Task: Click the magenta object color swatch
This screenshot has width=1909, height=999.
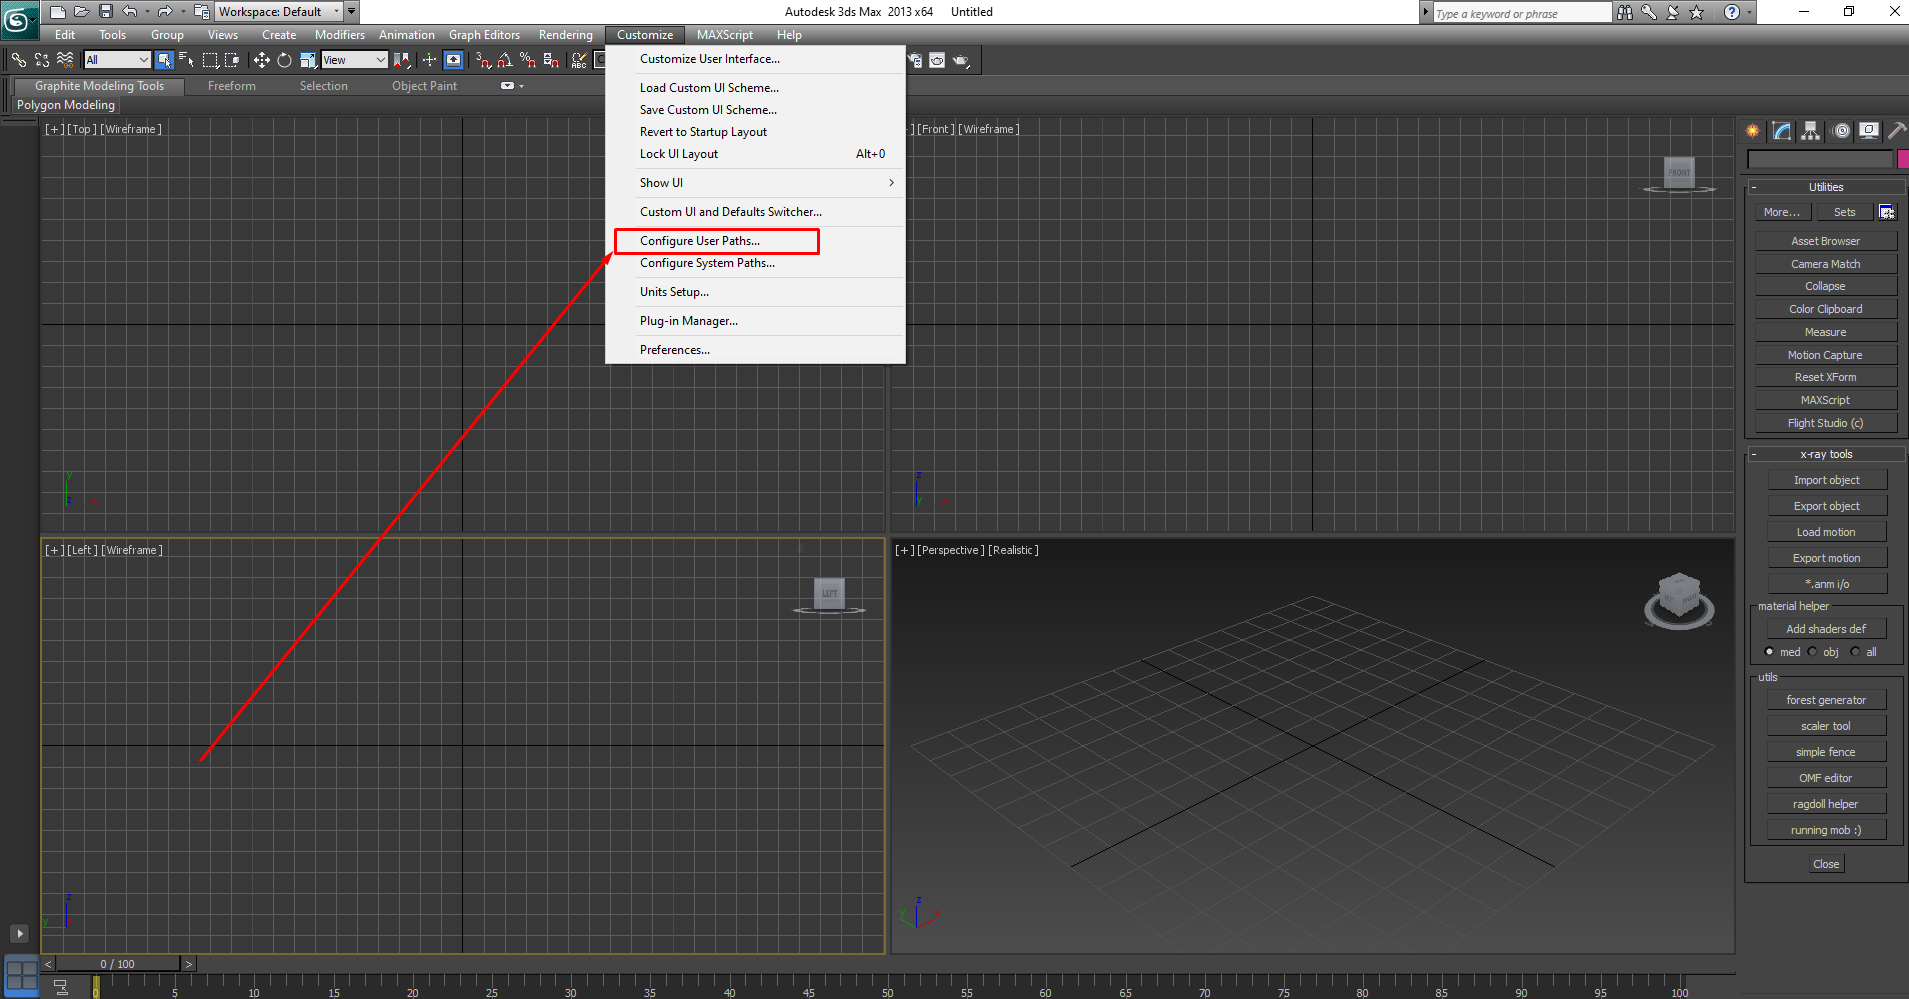Action: [x=1903, y=159]
